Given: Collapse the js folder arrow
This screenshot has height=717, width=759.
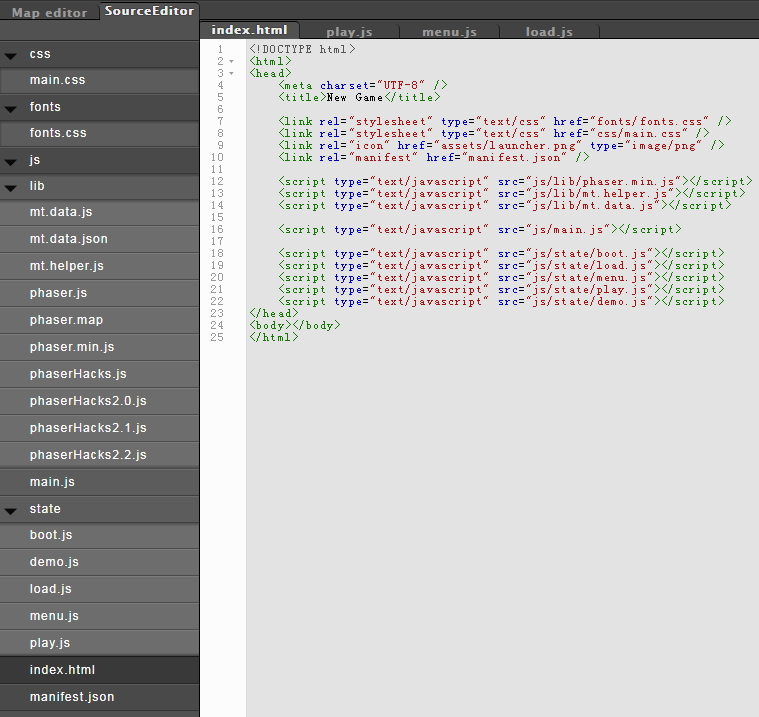Looking at the screenshot, I should click(x=11, y=162).
